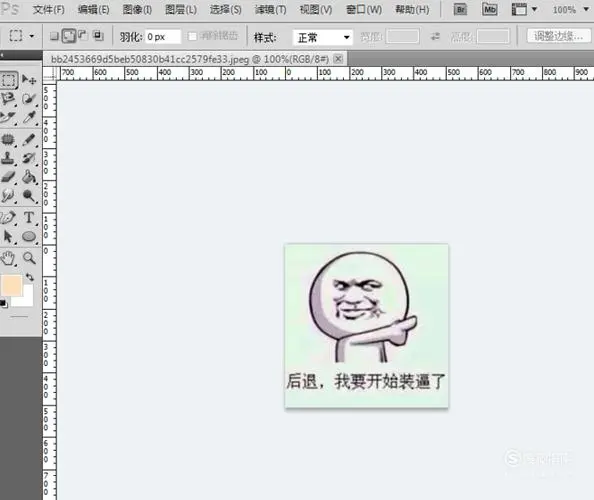The image size is (594, 500).
Task: Select the Ellipse shape tool
Action: pyautogui.click(x=29, y=237)
